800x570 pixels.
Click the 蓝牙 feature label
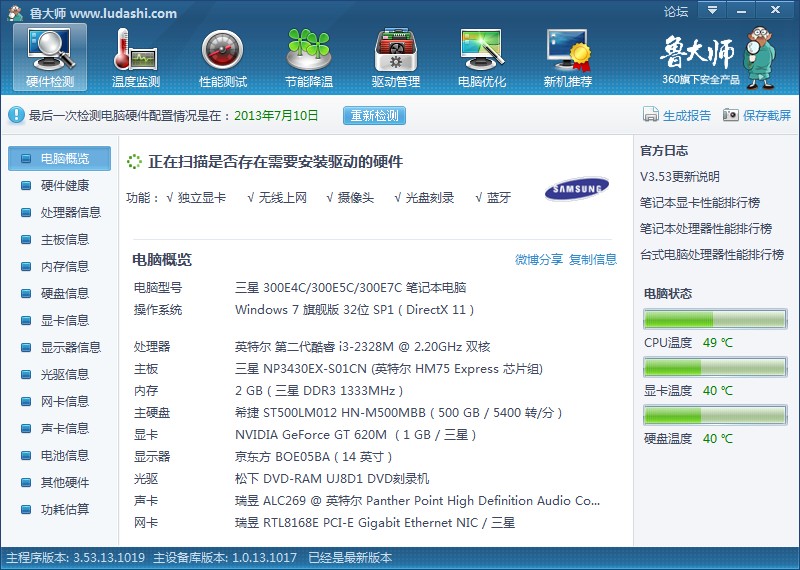[498, 197]
